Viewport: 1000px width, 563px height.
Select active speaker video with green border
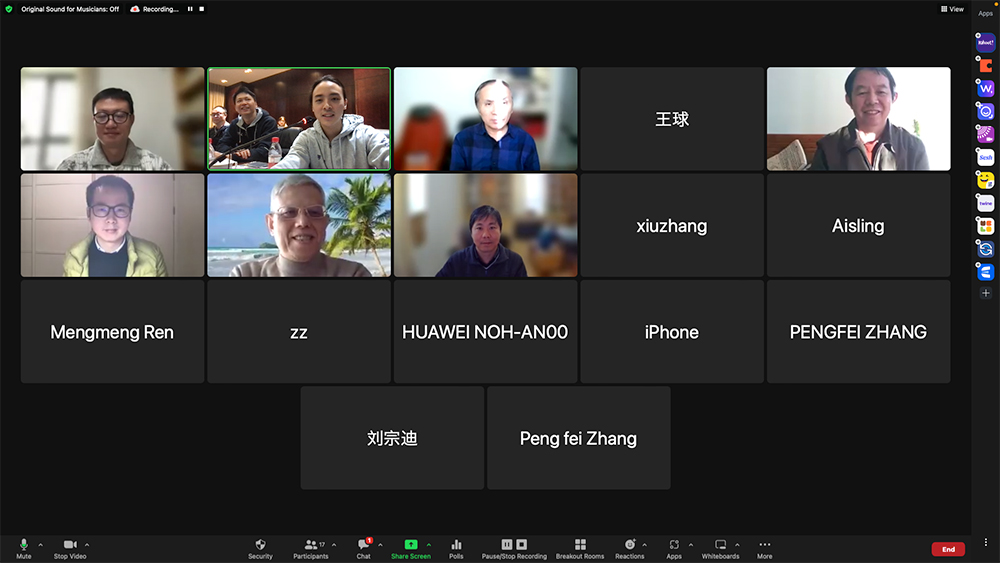(298, 119)
